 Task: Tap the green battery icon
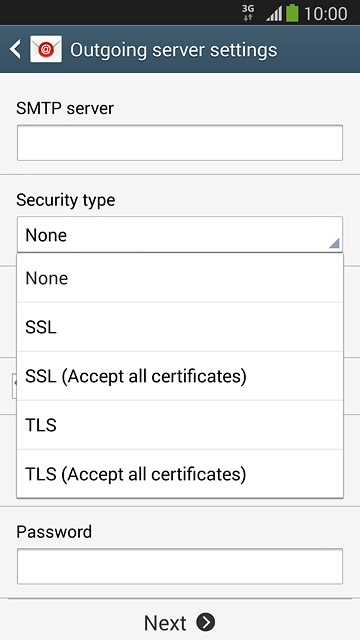292,13
